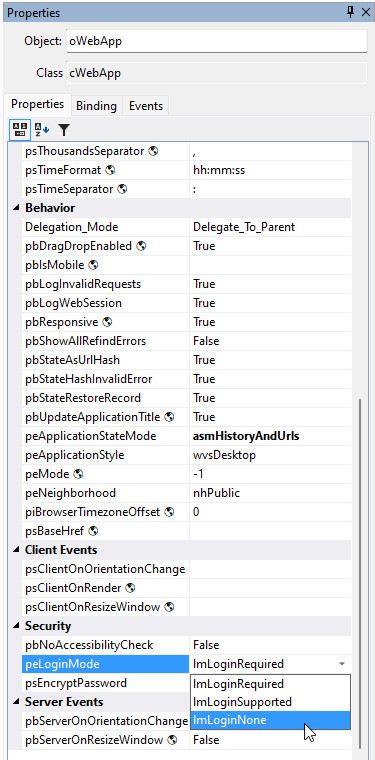Select the pbServerOnOrientationChange property
This screenshot has height=760, width=375.
107,721
